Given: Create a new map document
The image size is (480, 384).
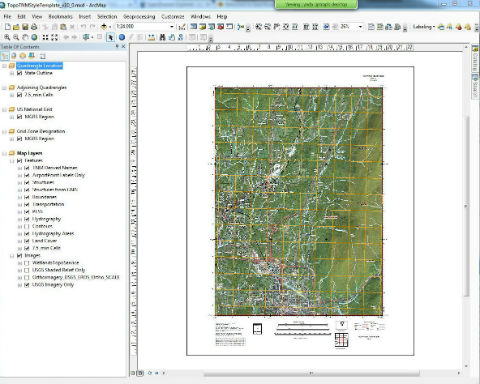Looking at the screenshot, I should point(7,27).
